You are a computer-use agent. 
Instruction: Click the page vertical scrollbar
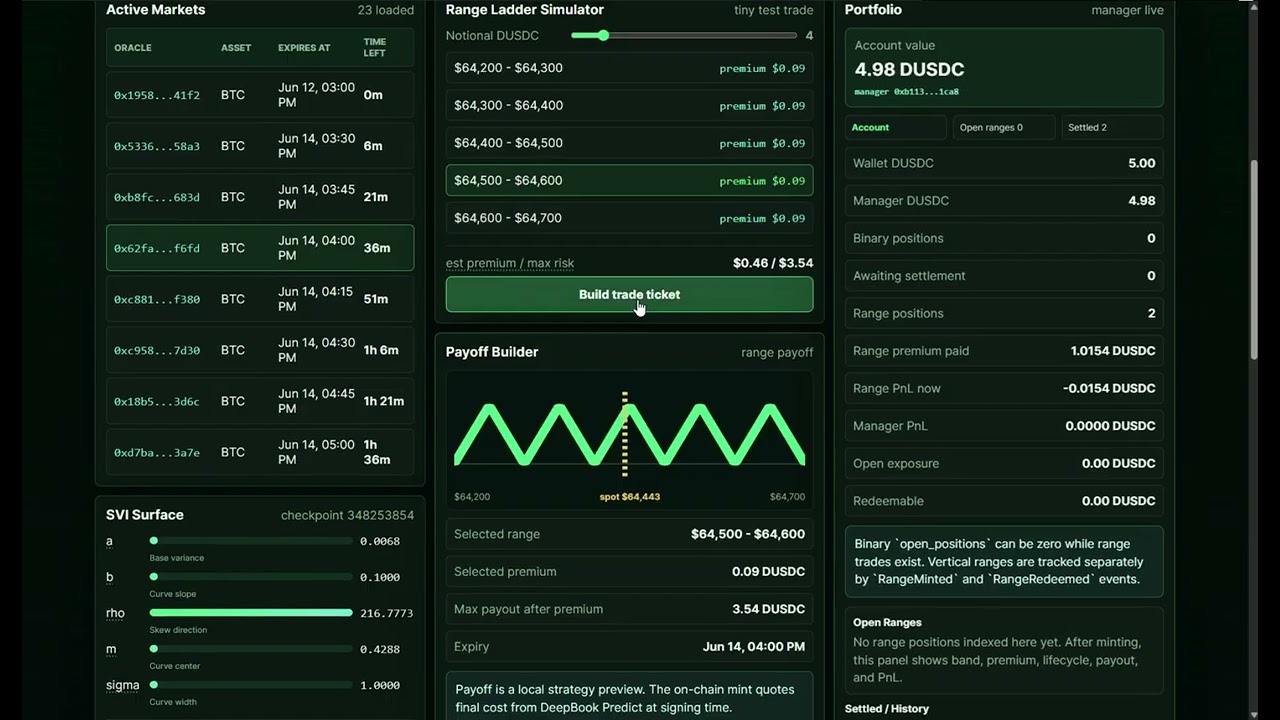click(1254, 260)
